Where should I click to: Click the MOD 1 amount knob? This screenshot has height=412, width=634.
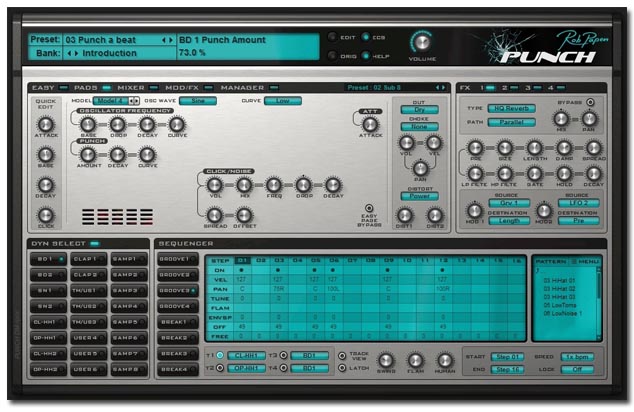(474, 210)
